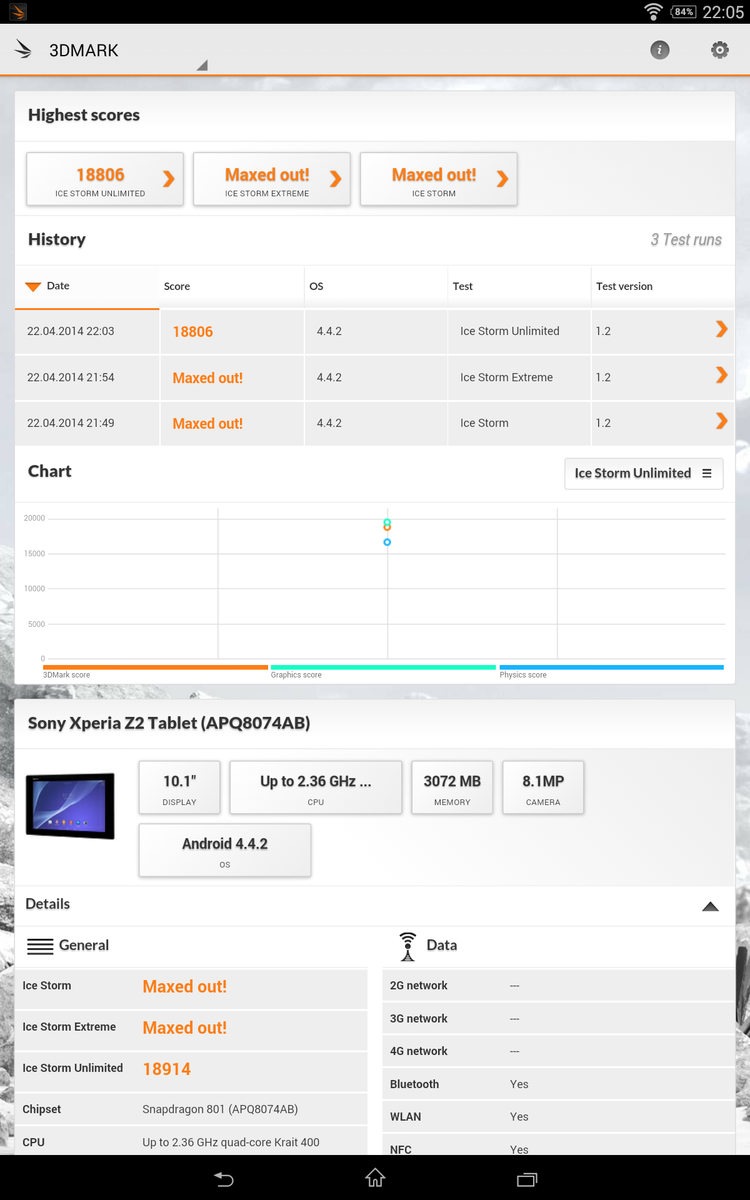Click the 3 Test runs label

point(685,240)
